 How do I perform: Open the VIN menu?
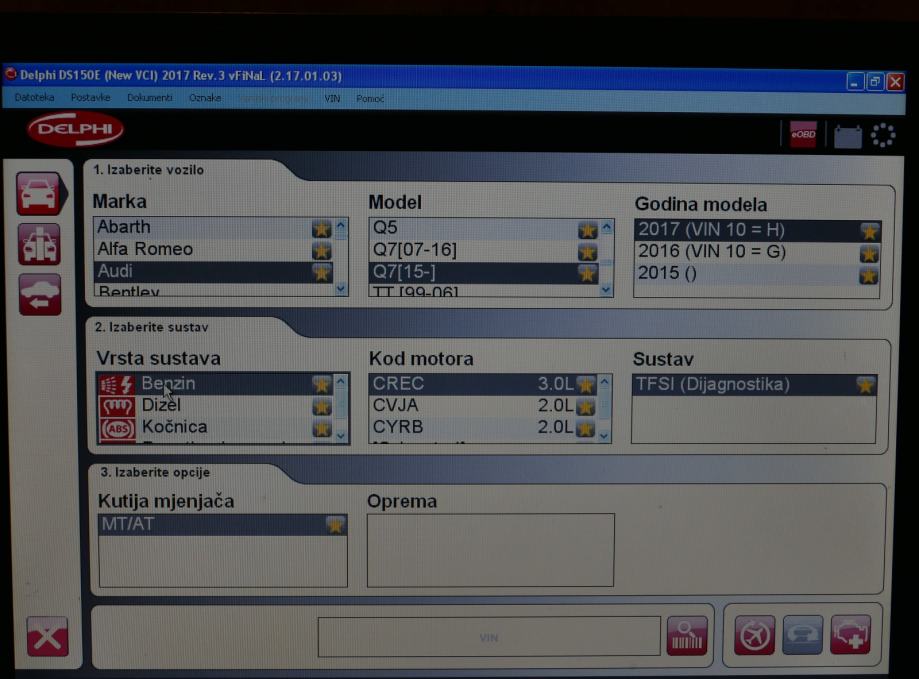[x=332, y=98]
